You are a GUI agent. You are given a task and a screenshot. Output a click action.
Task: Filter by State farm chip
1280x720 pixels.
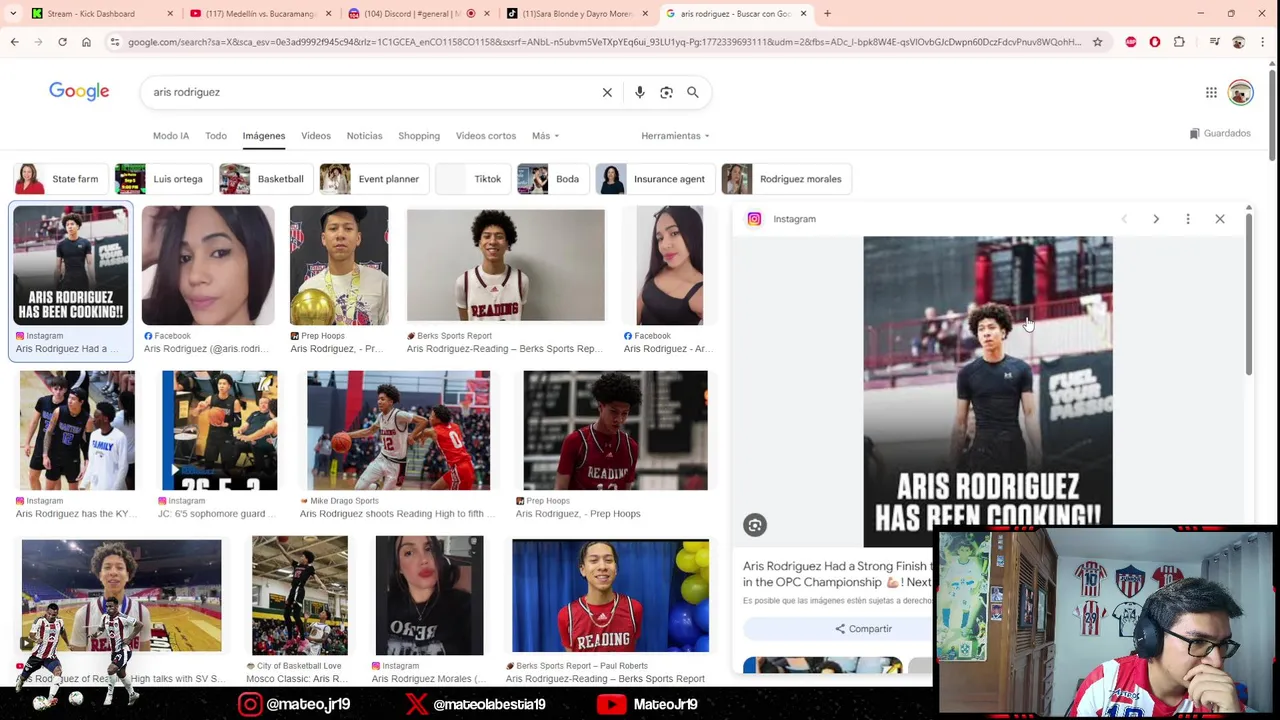[59, 179]
